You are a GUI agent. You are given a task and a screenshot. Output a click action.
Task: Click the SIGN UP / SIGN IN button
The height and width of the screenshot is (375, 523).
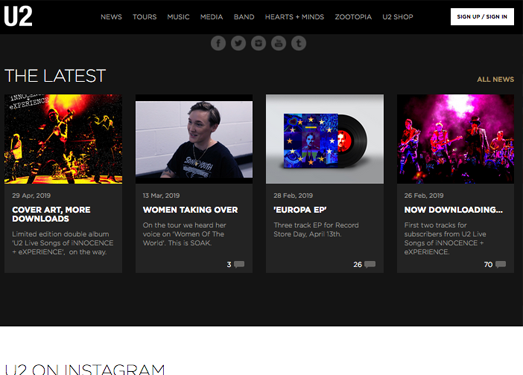pos(482,17)
